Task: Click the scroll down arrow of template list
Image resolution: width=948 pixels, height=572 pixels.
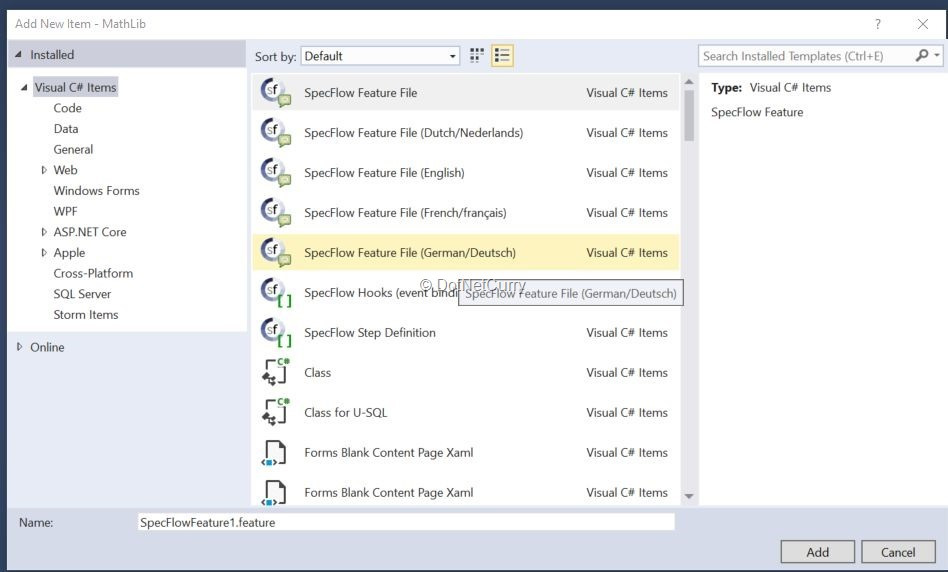Action: 689,496
